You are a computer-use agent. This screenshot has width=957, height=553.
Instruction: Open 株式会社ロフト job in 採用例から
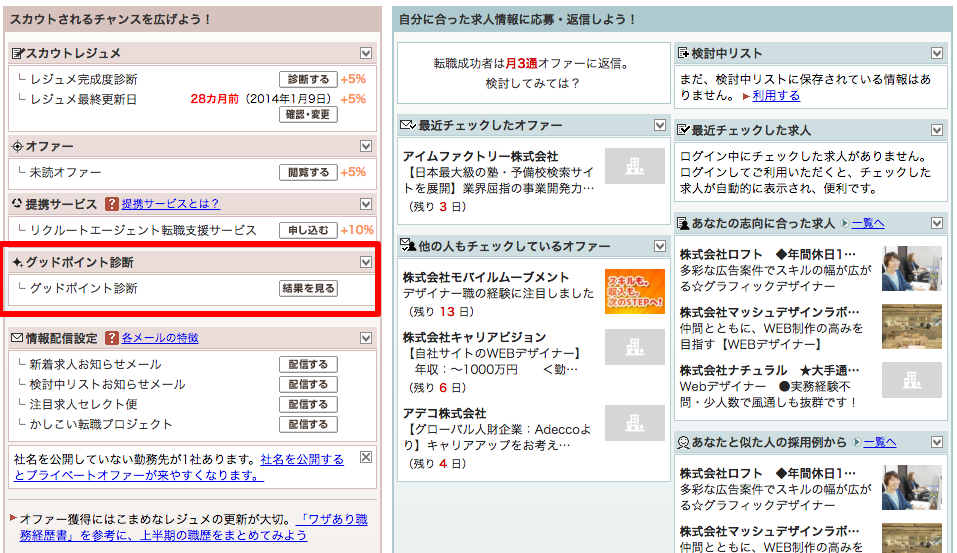tap(768, 473)
